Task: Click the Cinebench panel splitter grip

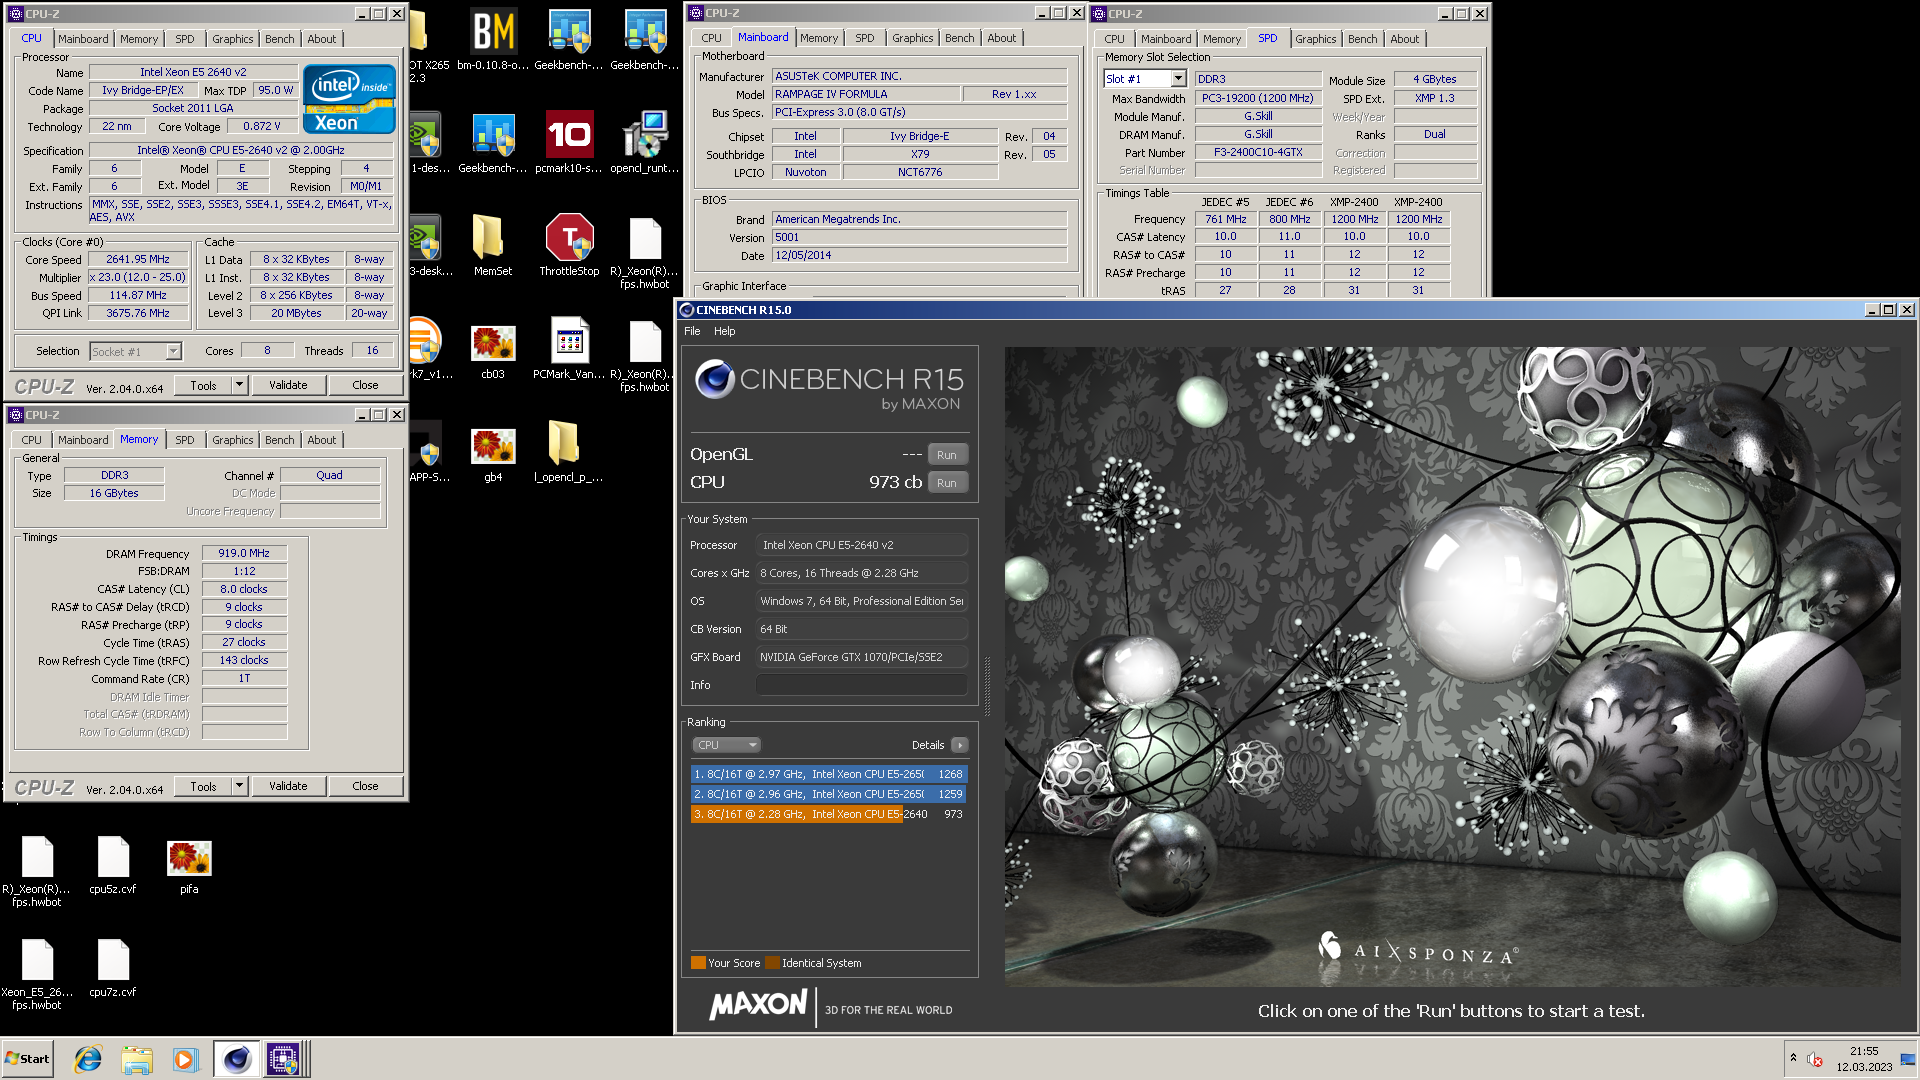Action: coord(988,687)
